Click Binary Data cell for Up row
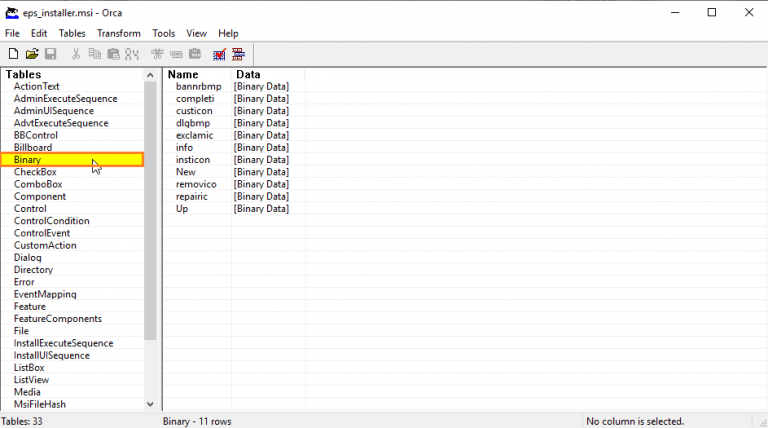768x428 pixels. click(261, 209)
